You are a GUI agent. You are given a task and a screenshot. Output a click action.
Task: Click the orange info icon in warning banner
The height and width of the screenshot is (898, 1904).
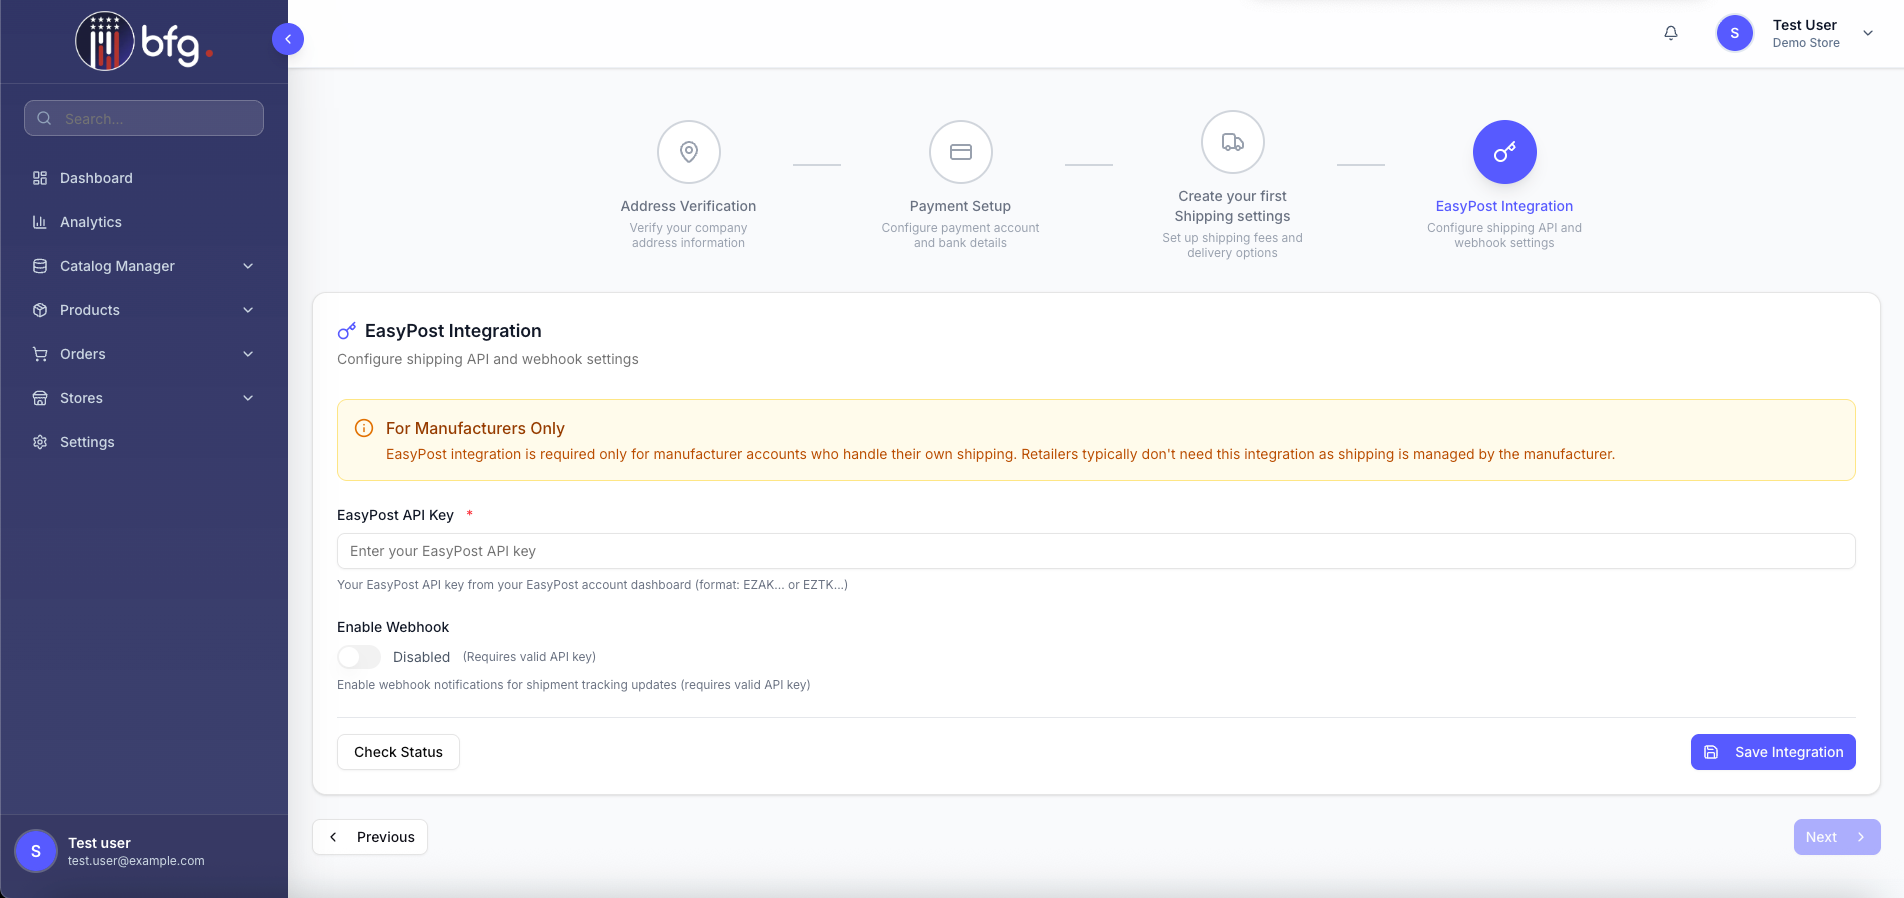[x=364, y=428]
